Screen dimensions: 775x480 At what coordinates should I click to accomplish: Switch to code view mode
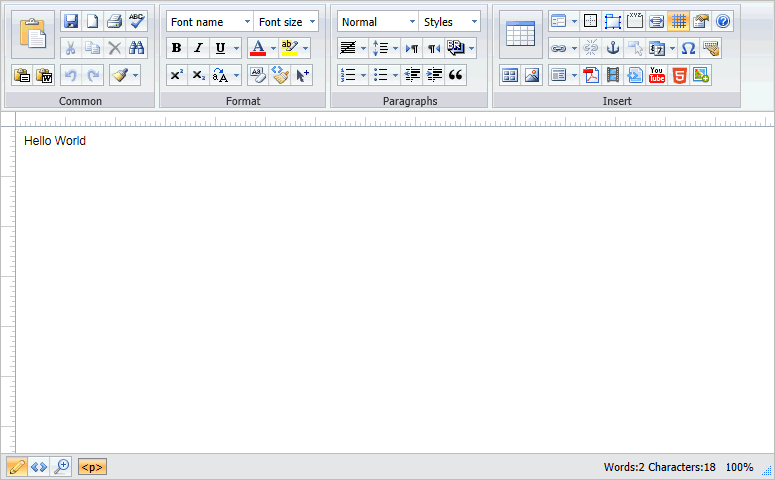tap(39, 467)
